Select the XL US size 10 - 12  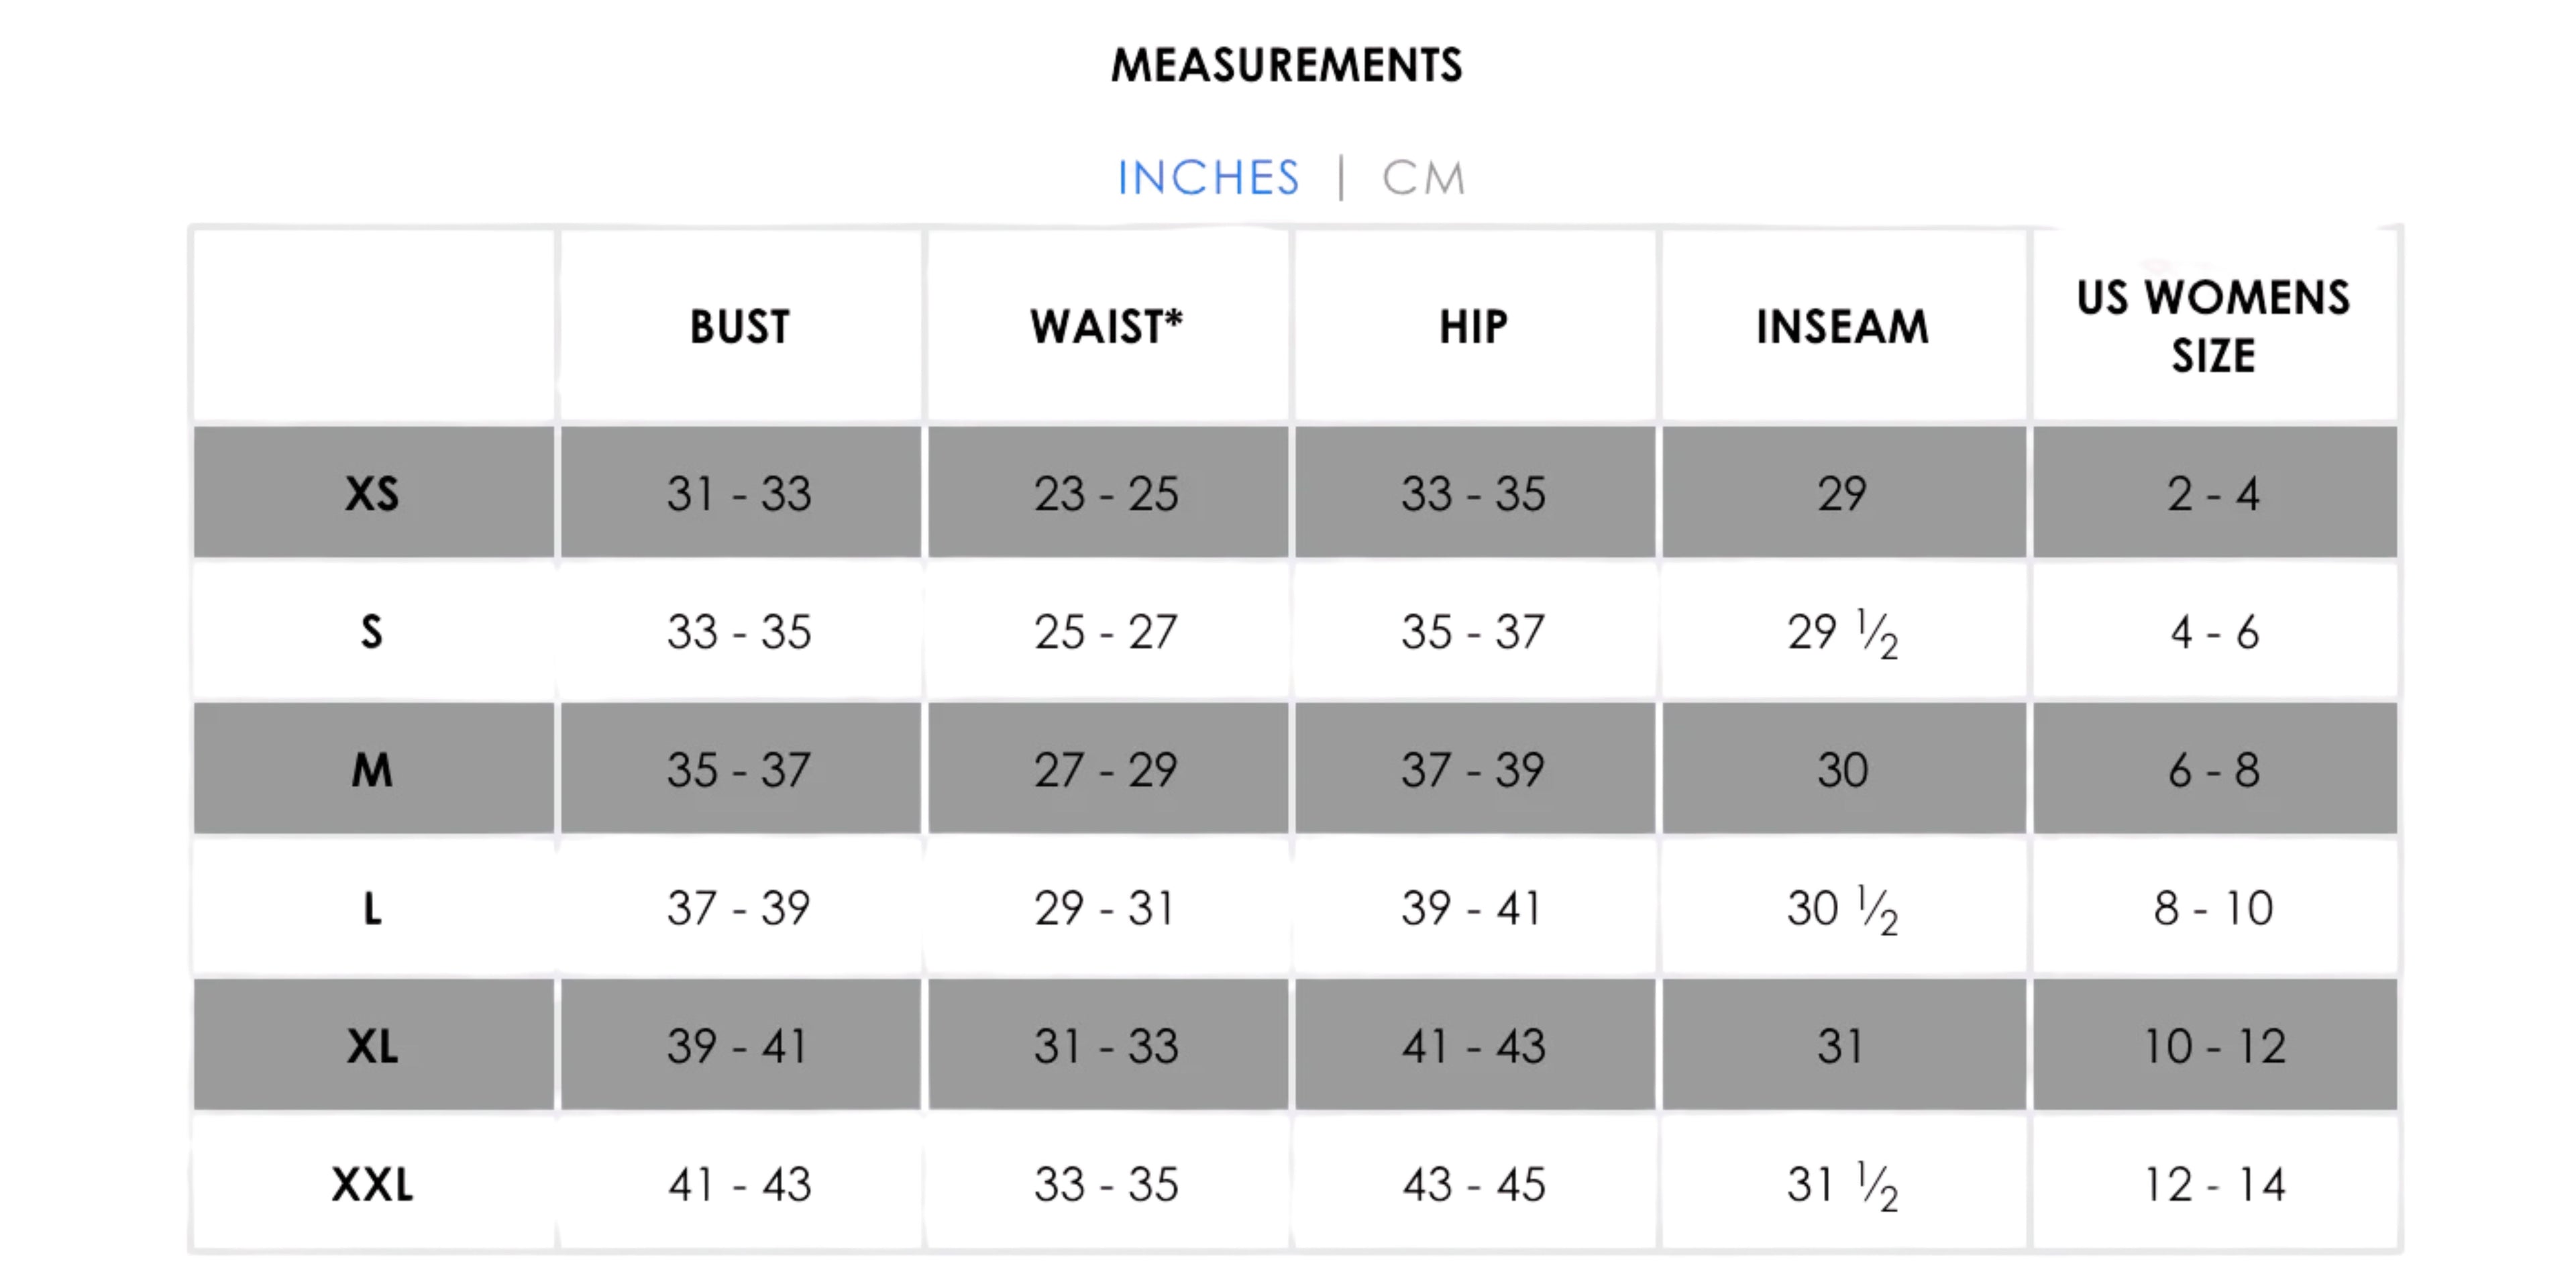pyautogui.click(x=2214, y=1047)
